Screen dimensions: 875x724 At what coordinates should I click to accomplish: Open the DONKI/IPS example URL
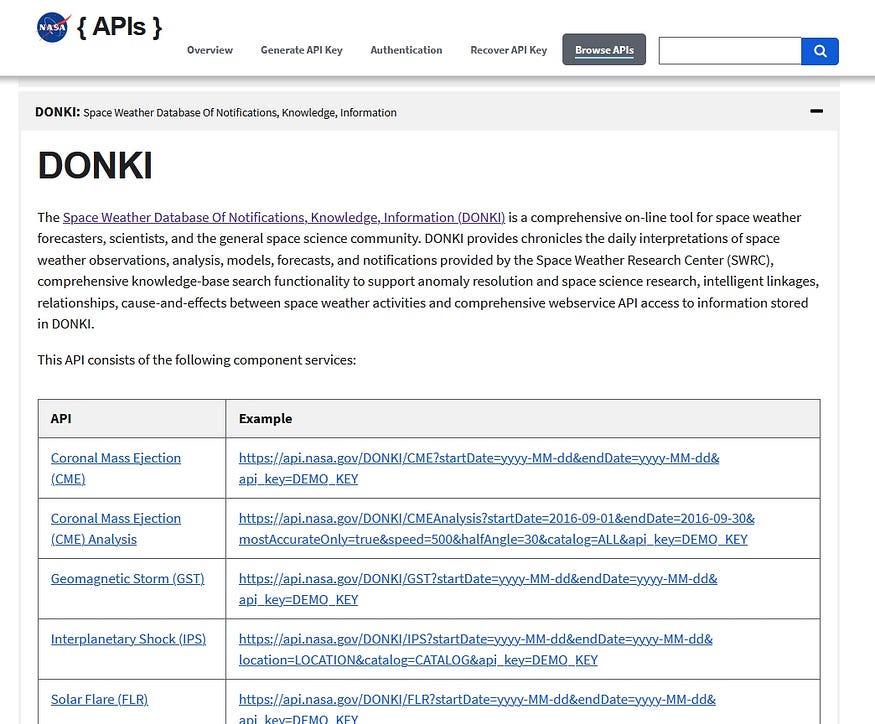475,649
